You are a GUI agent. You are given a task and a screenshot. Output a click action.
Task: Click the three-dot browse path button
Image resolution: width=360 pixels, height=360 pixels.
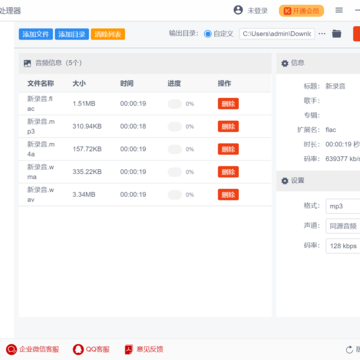point(322,34)
